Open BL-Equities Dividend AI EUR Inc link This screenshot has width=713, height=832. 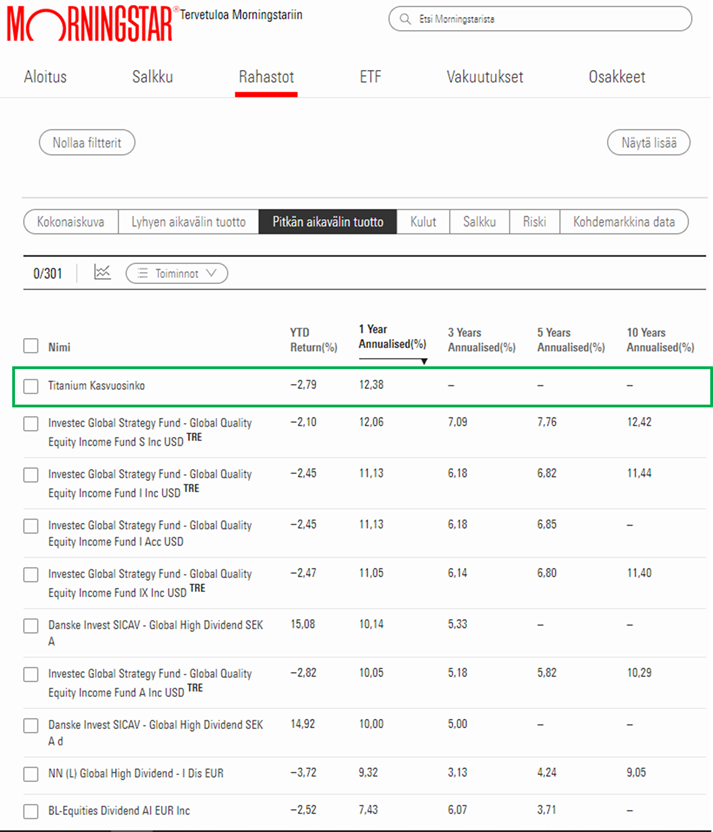(x=119, y=810)
